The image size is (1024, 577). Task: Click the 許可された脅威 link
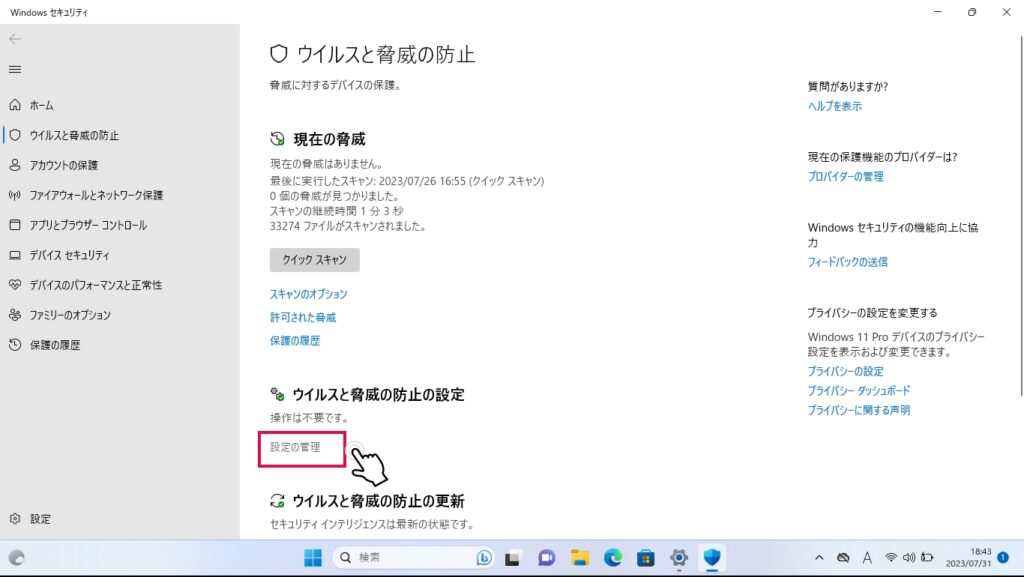point(302,317)
